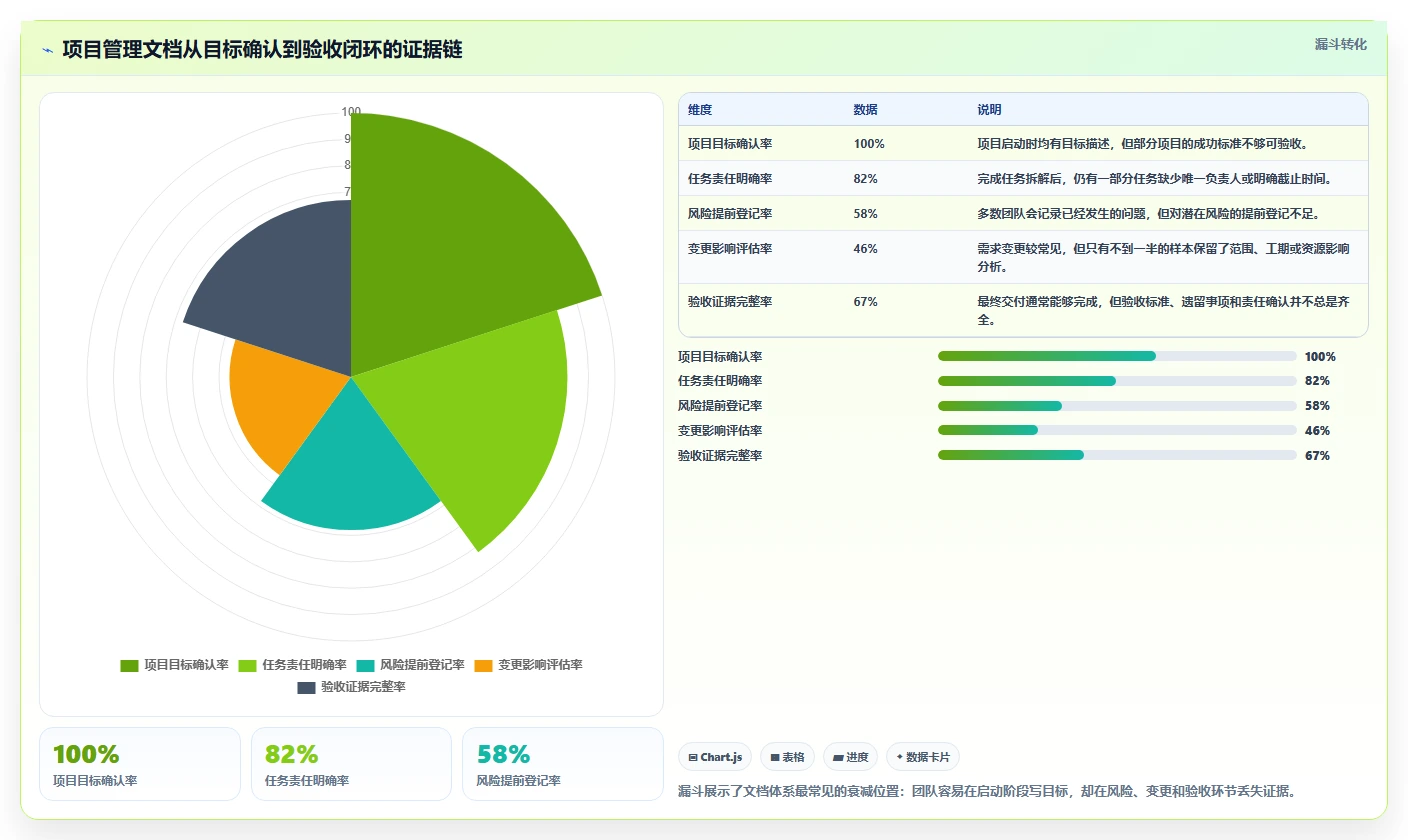This screenshot has height=840, width=1408.
Task: Click the slate 验收证据完整率 chart segment
Action: (x=285, y=285)
